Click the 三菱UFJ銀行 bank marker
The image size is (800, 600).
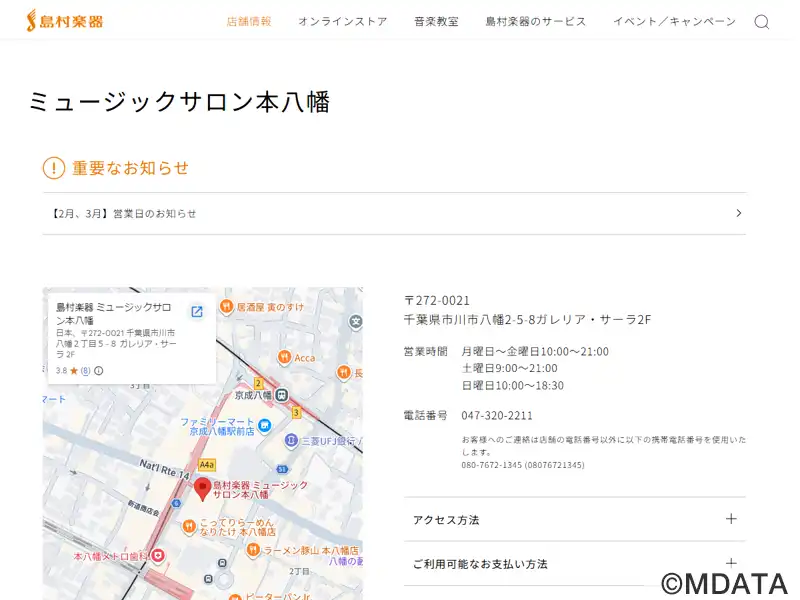pos(291,440)
